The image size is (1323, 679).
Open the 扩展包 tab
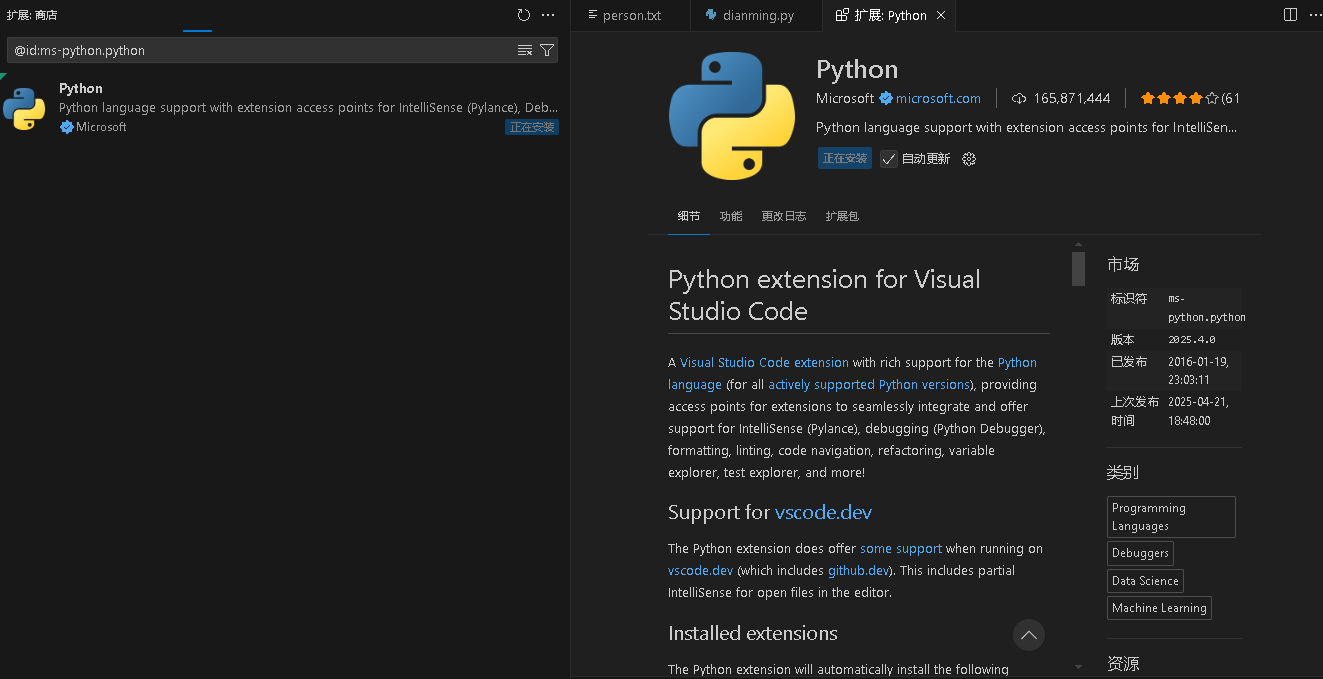[x=842, y=216]
